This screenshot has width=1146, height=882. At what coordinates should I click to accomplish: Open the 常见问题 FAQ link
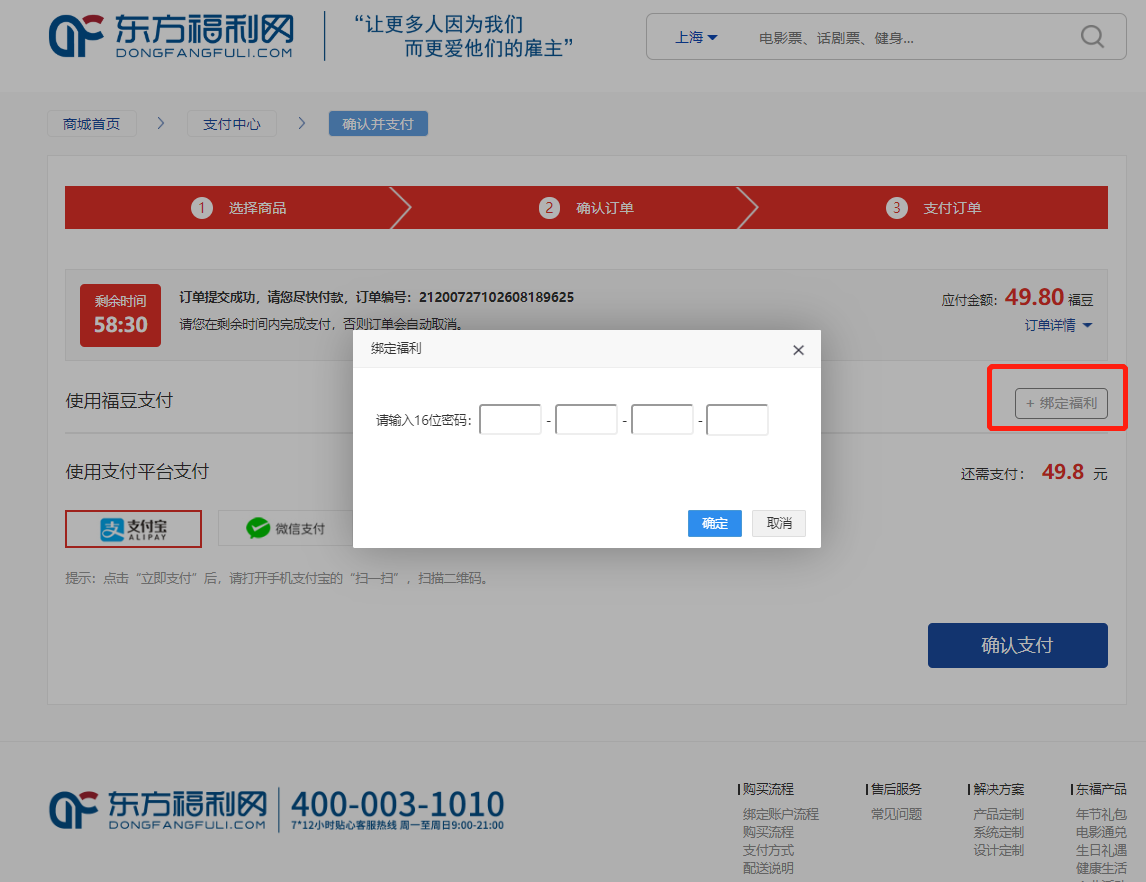(x=895, y=813)
